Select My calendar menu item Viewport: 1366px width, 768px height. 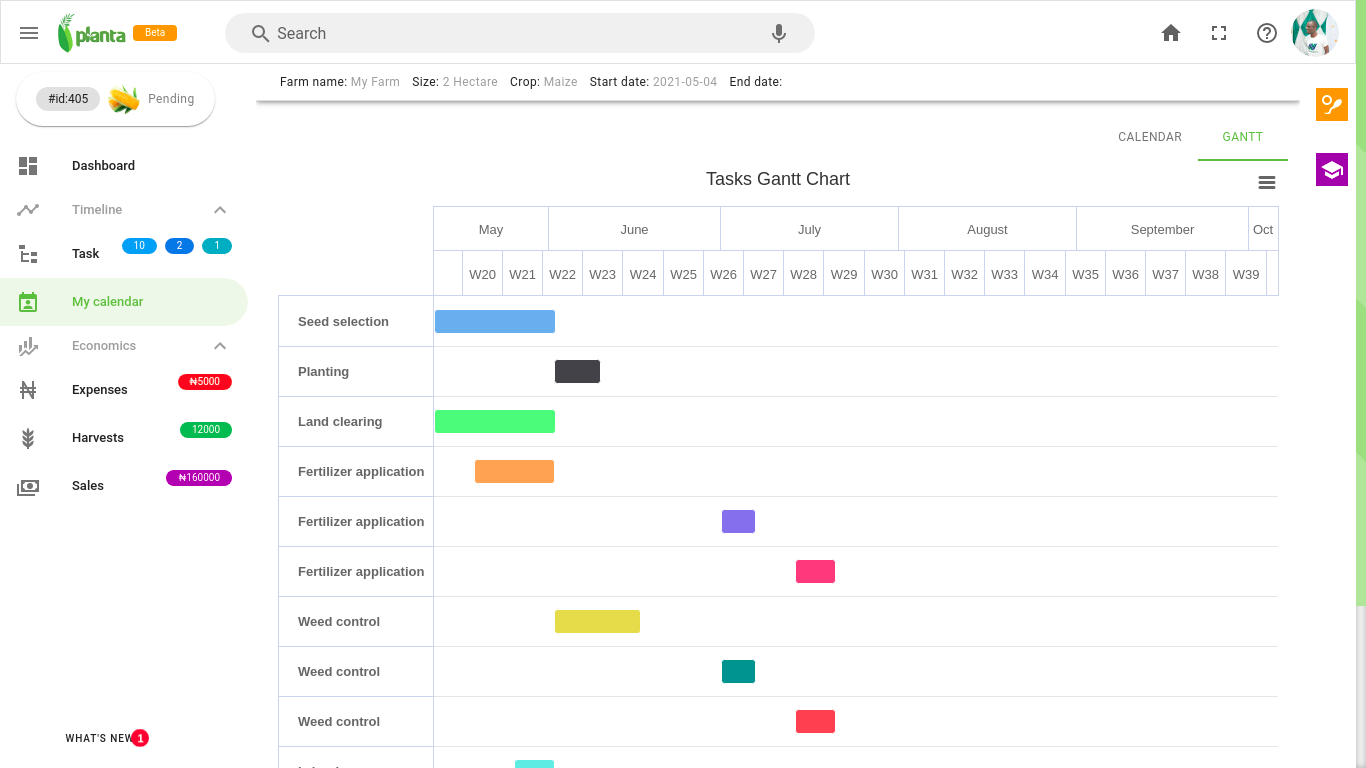click(124, 302)
